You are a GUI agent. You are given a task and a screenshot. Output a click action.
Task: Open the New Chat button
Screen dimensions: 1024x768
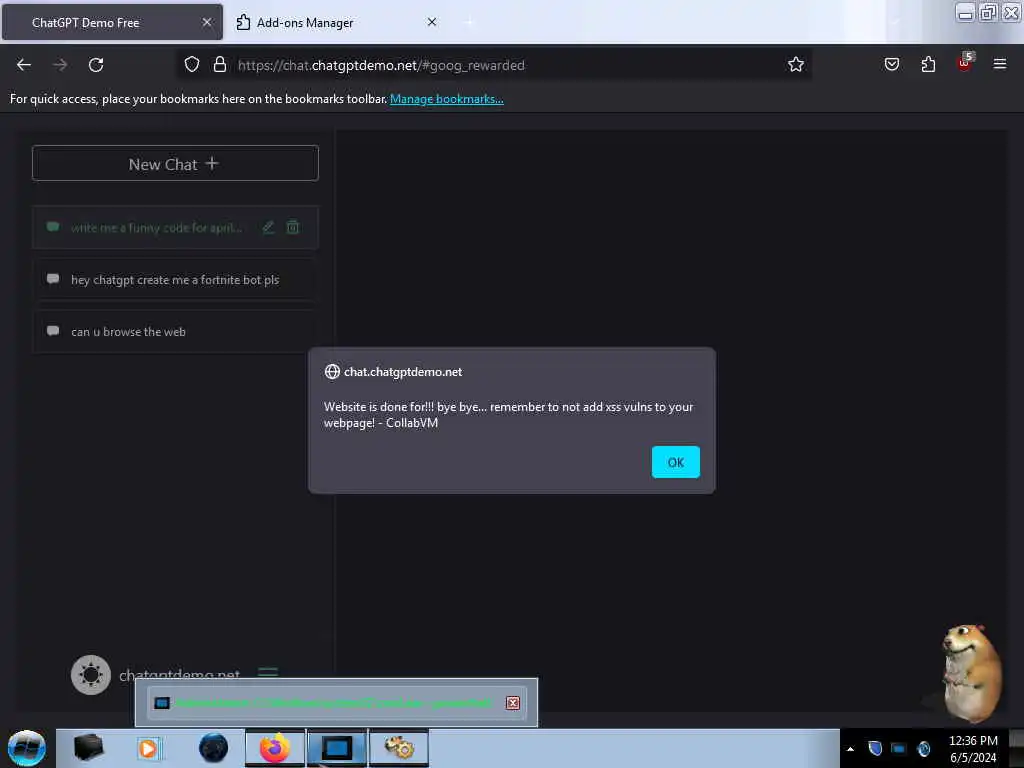coord(175,163)
